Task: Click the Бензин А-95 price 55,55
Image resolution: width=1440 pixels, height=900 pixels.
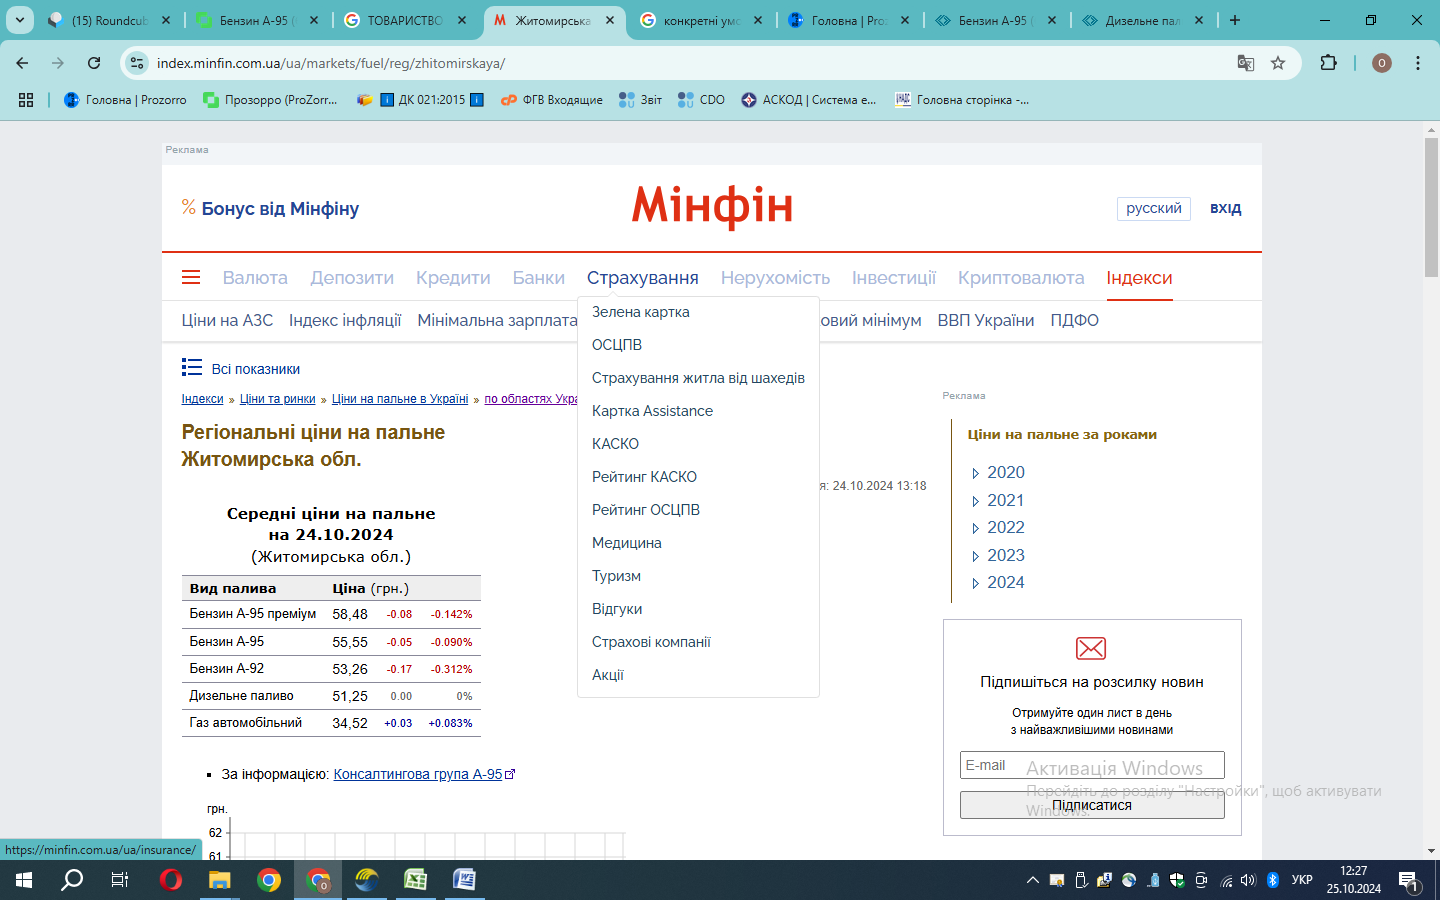Action: pos(350,642)
